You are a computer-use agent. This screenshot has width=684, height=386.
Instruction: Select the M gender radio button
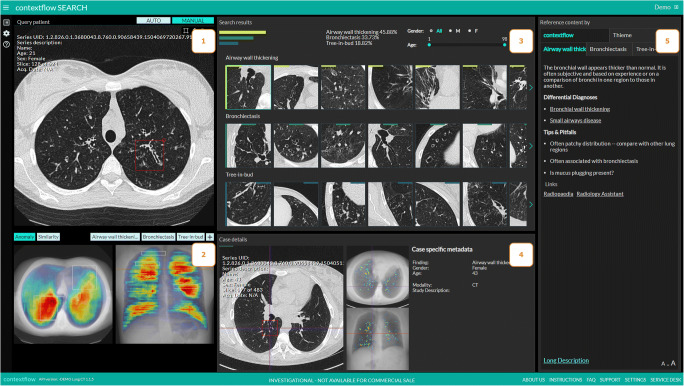450,31
